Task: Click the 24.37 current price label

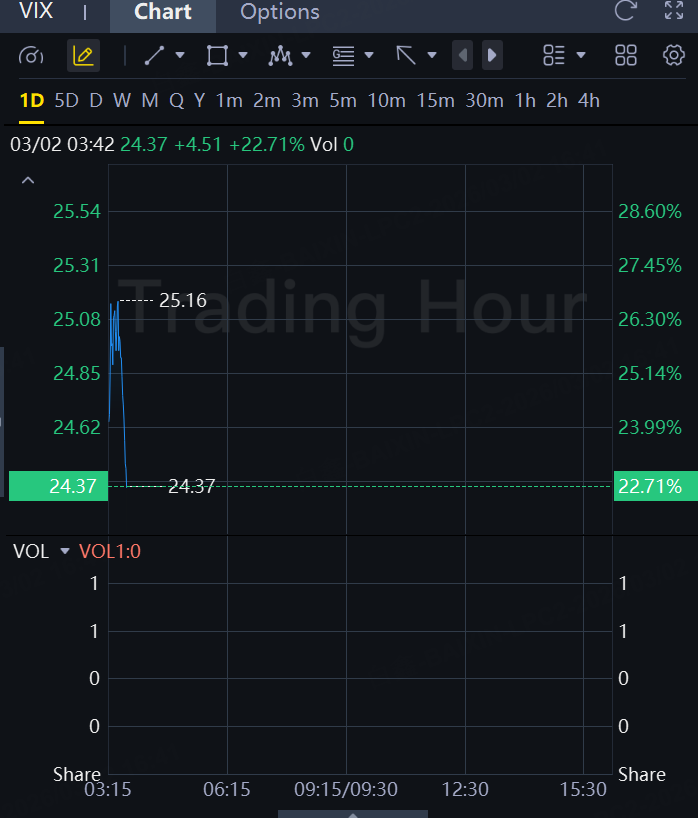Action: tap(57, 486)
